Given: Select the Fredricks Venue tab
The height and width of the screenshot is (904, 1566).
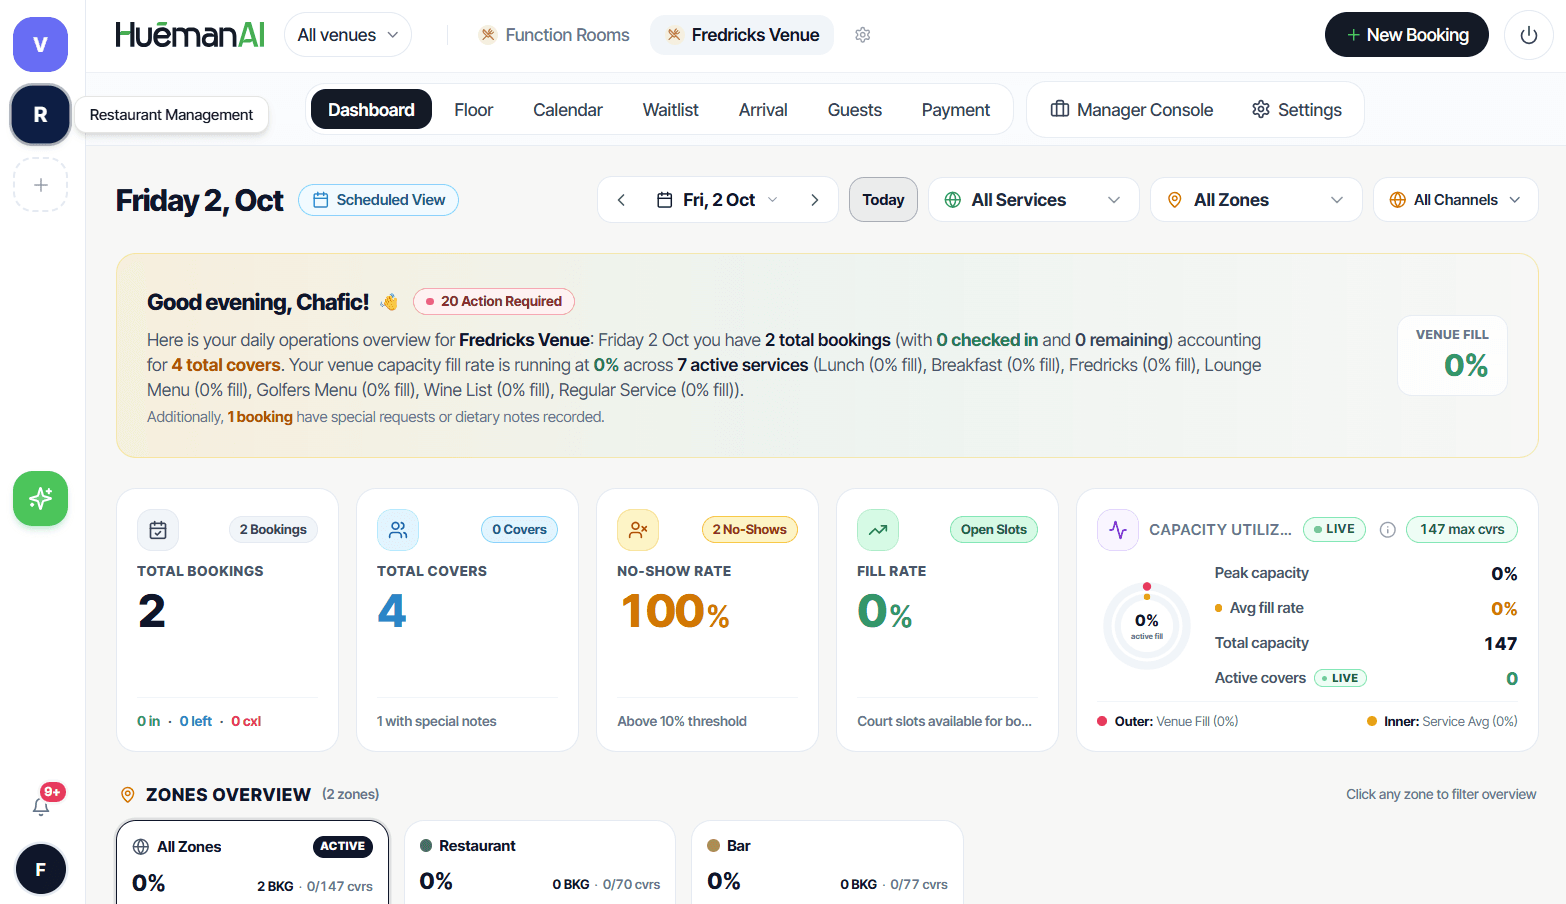Looking at the screenshot, I should 742,35.
